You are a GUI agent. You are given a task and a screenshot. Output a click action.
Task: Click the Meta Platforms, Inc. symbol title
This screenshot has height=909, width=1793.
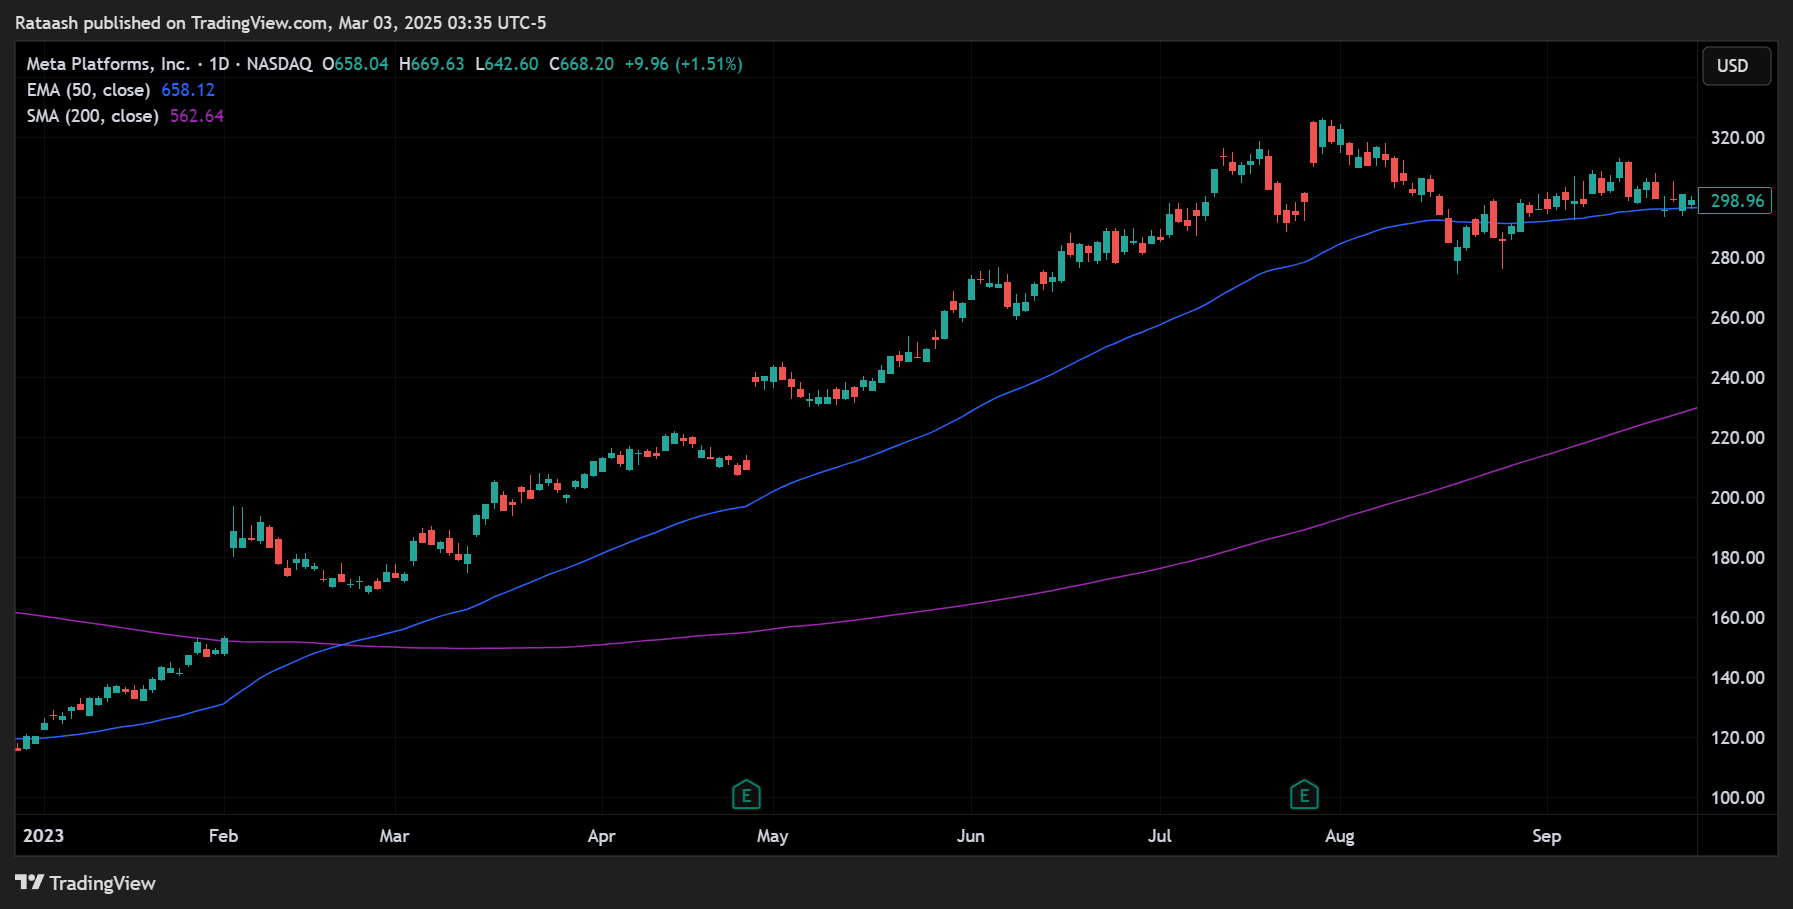[x=108, y=64]
